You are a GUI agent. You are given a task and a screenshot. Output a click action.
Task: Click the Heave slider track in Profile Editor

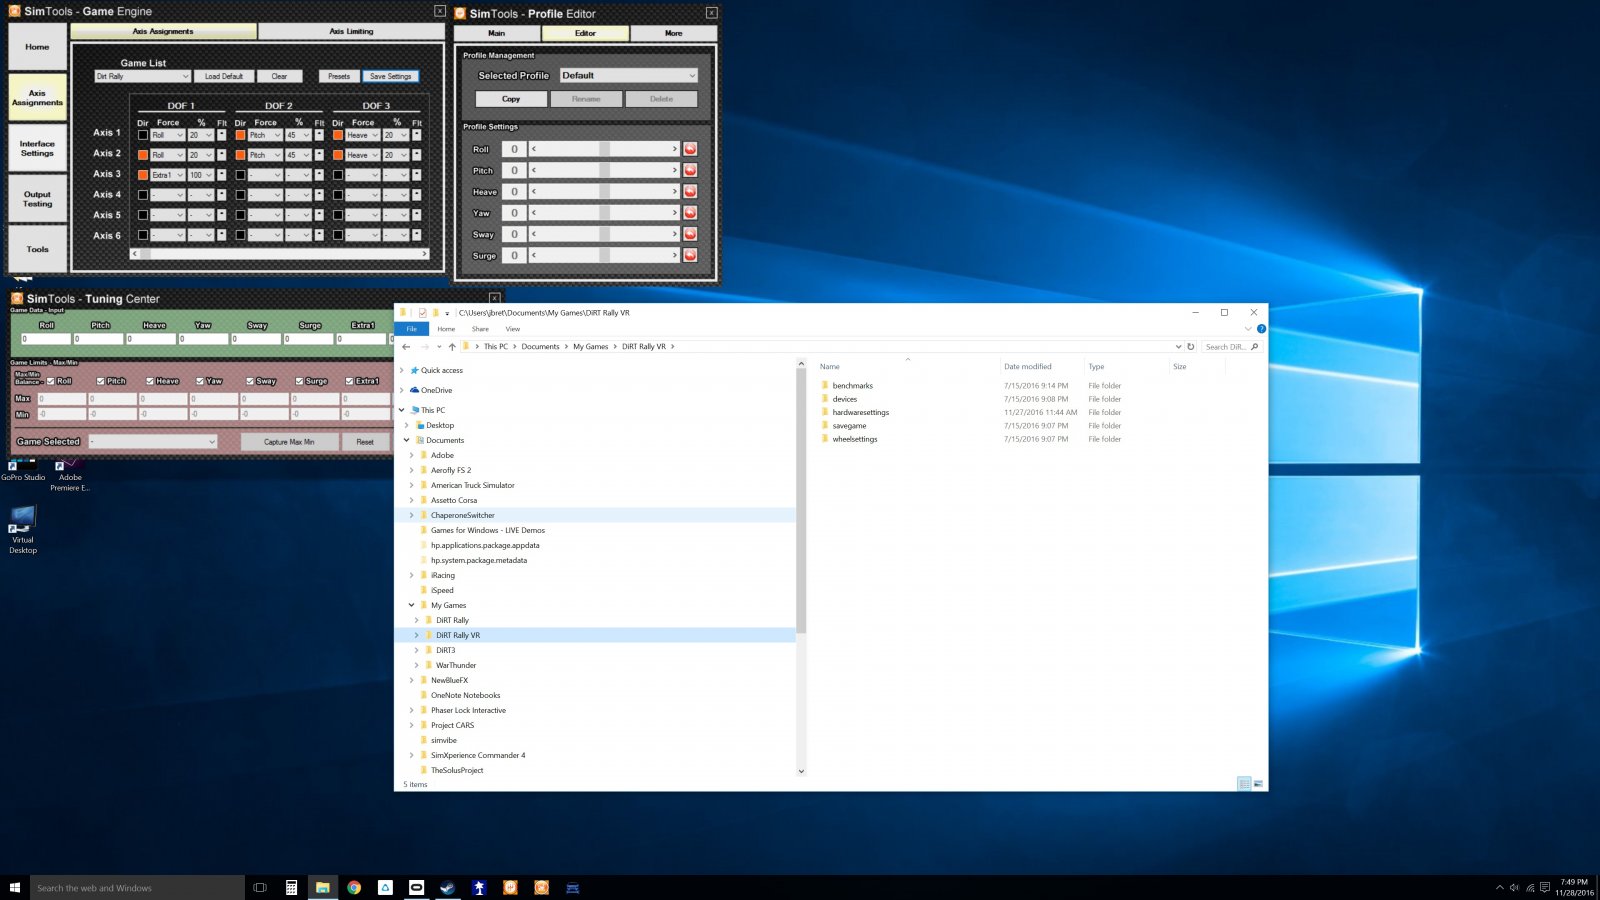(604, 191)
